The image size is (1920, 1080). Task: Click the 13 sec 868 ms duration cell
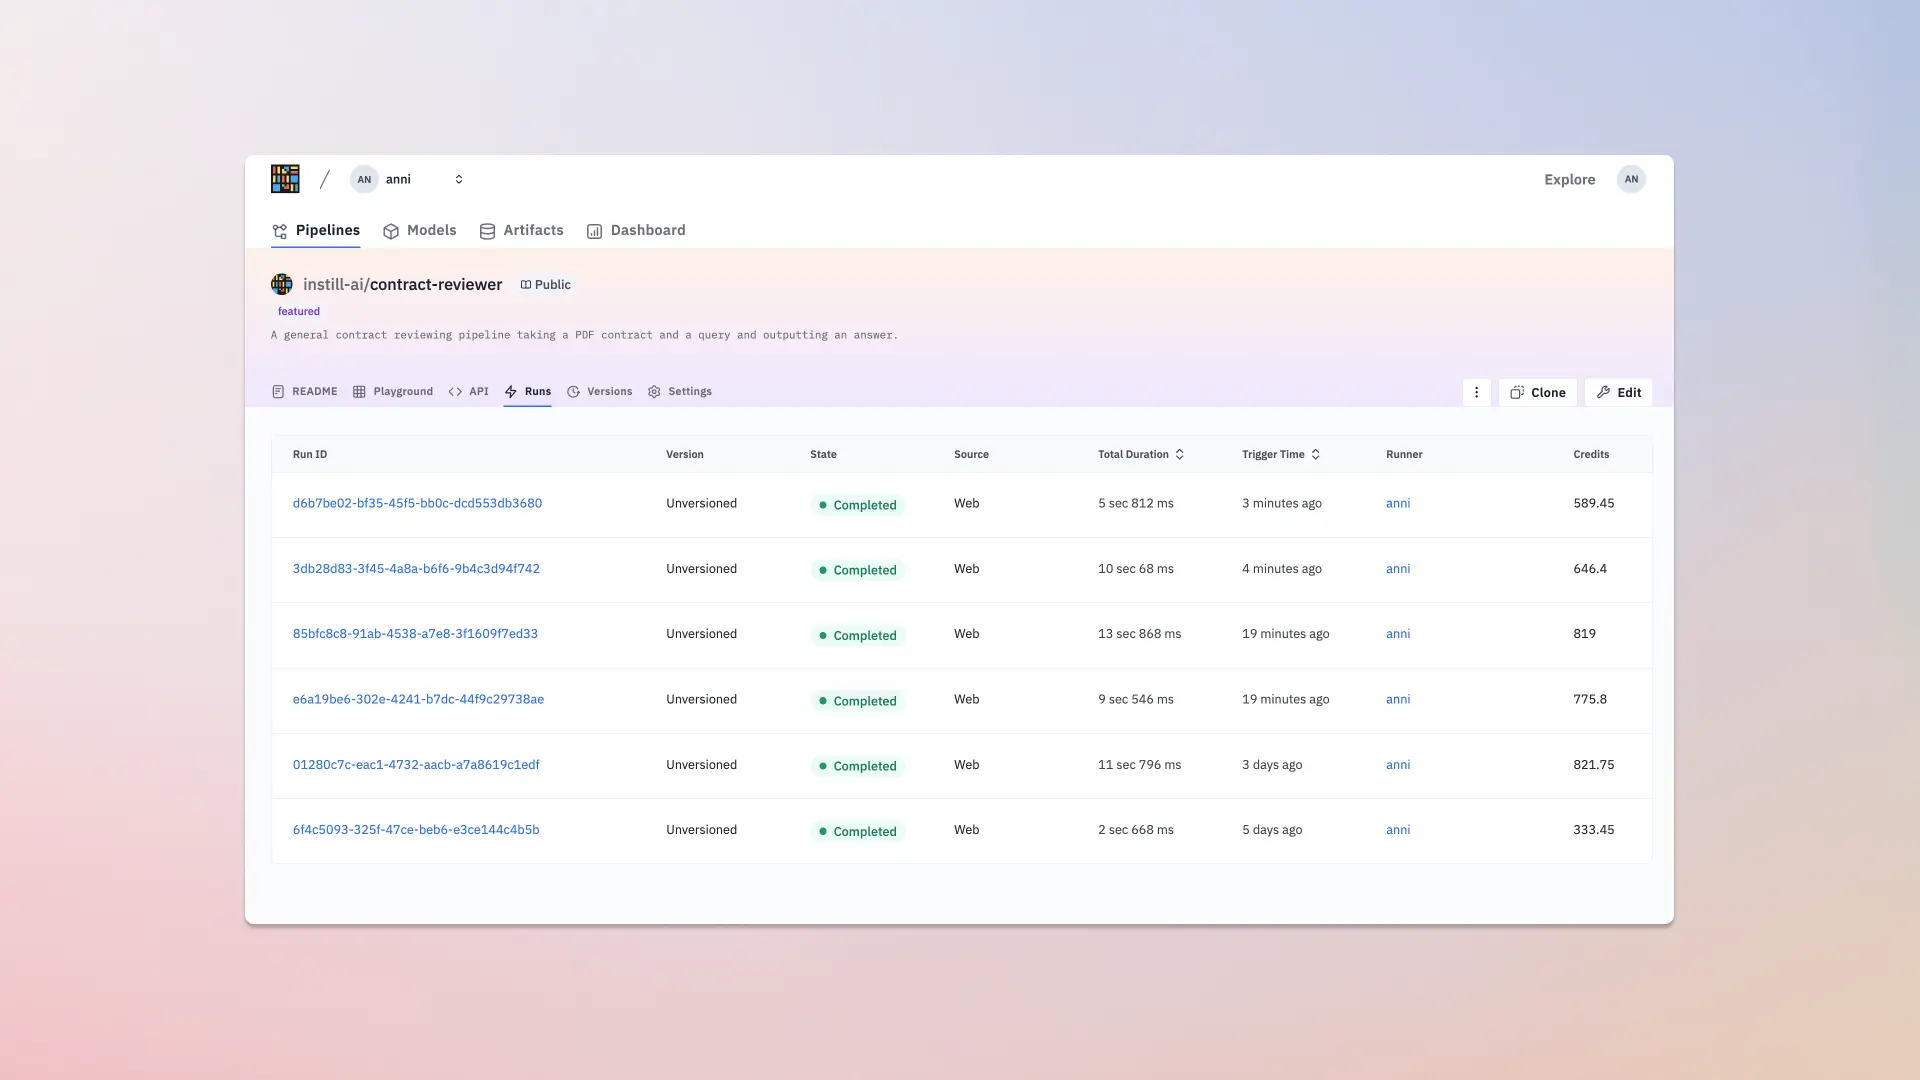pyautogui.click(x=1139, y=634)
